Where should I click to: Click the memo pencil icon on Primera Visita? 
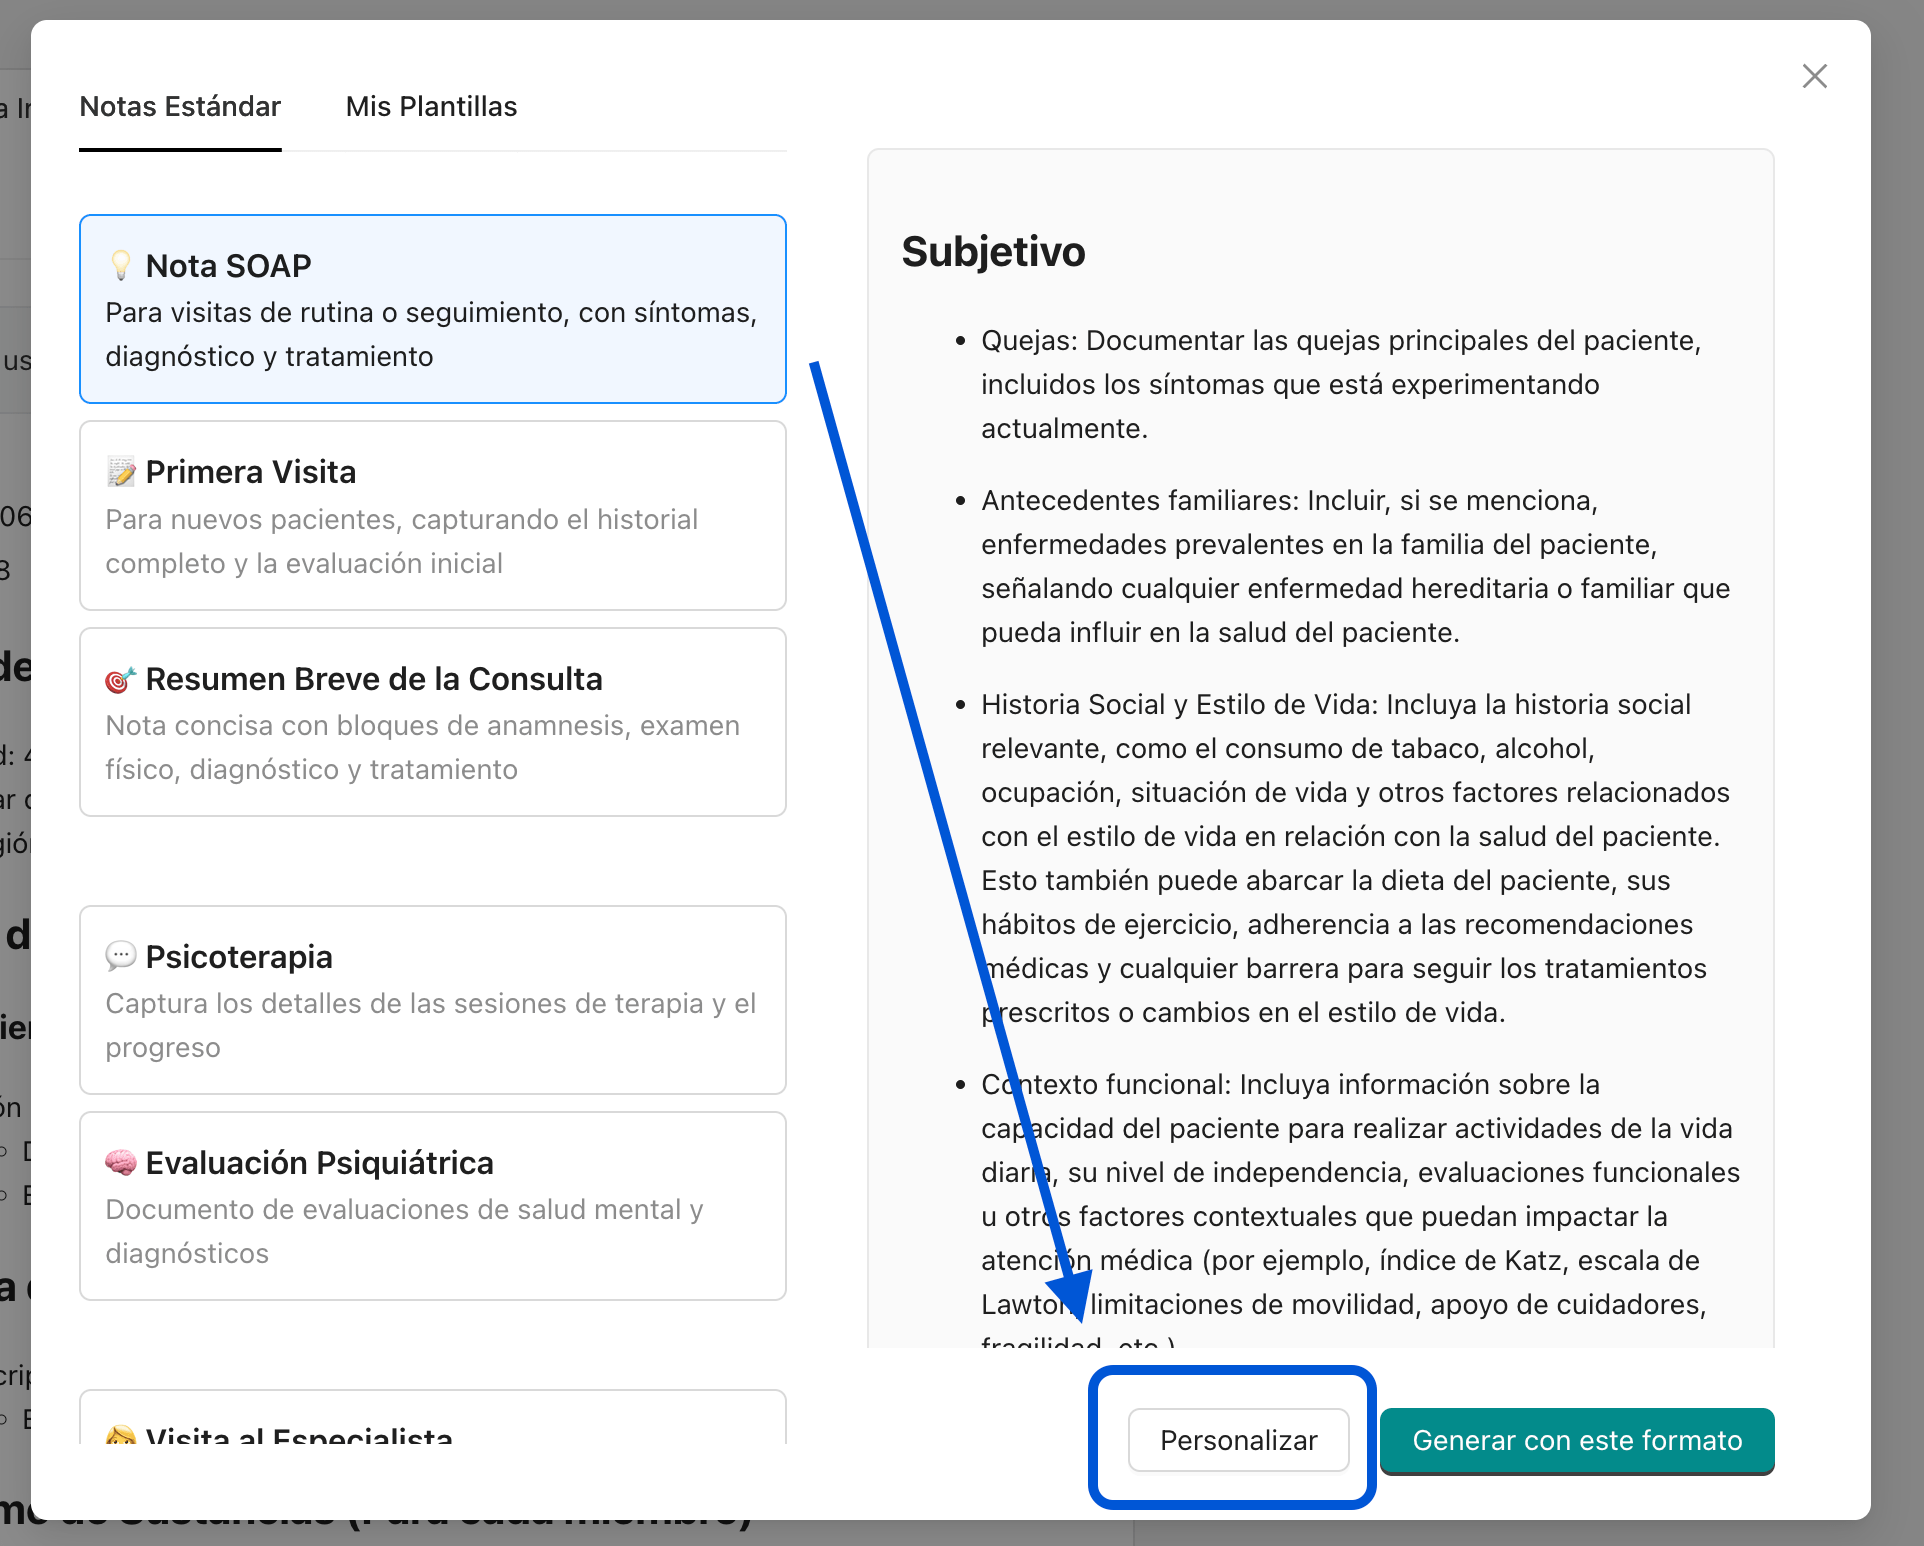(x=121, y=472)
